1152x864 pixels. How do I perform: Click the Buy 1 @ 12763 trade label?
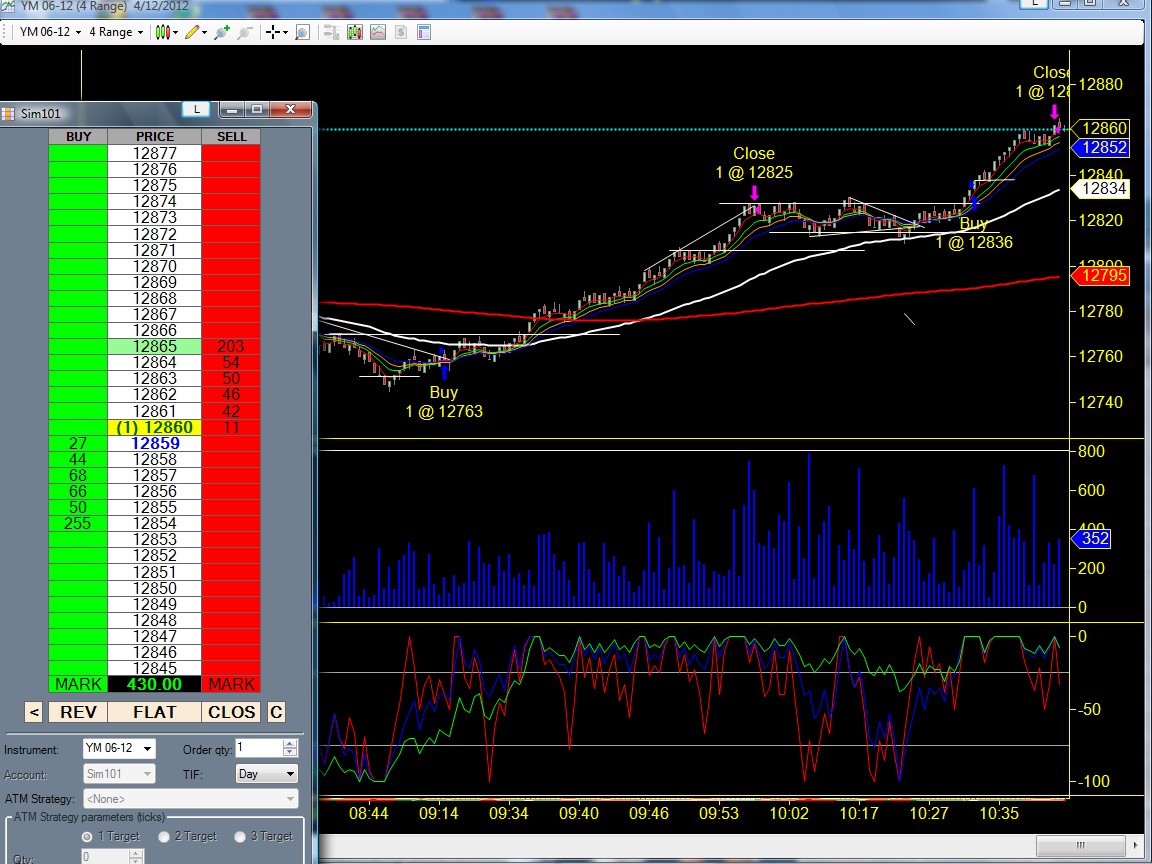pyautogui.click(x=444, y=402)
